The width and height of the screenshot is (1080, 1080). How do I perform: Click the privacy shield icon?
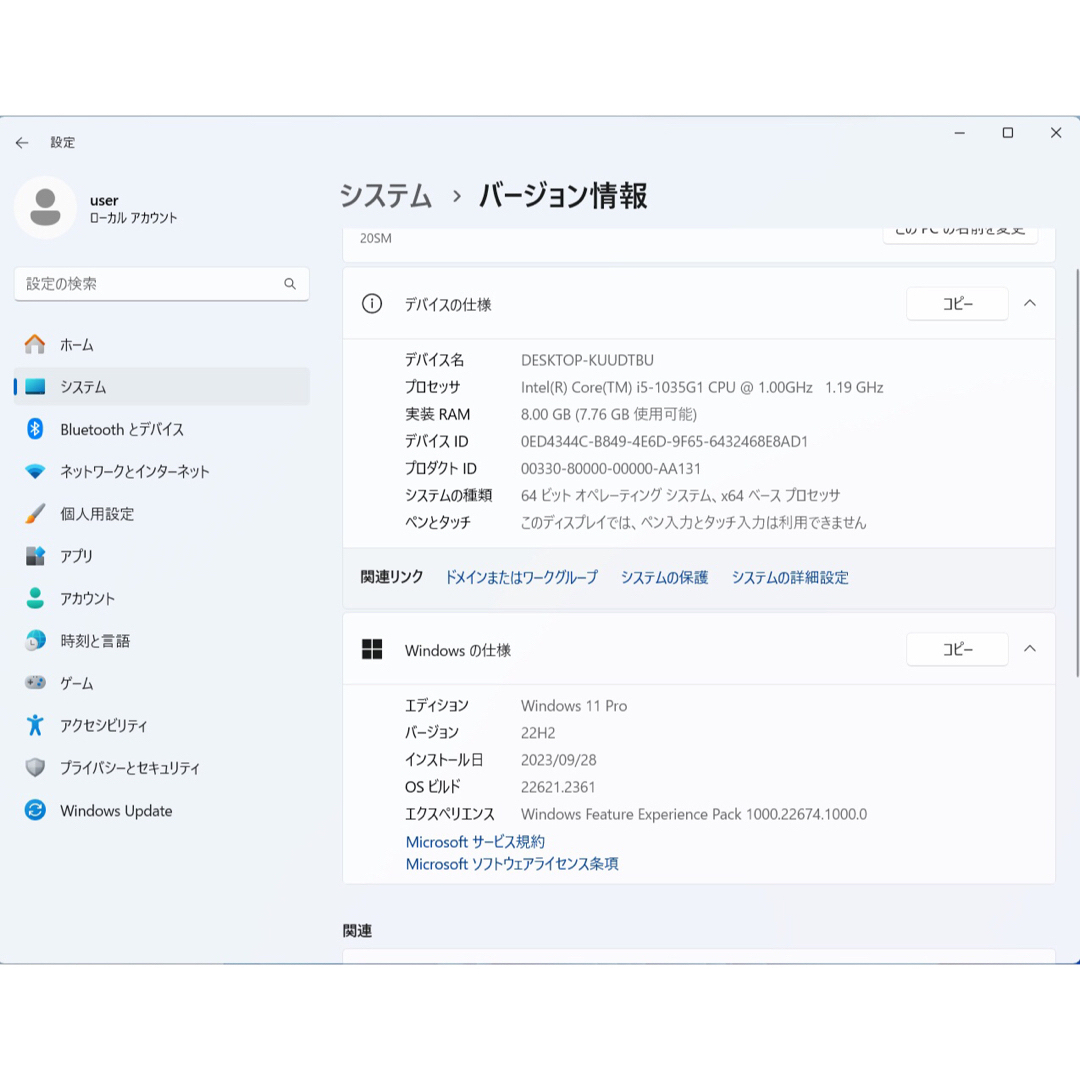point(35,767)
